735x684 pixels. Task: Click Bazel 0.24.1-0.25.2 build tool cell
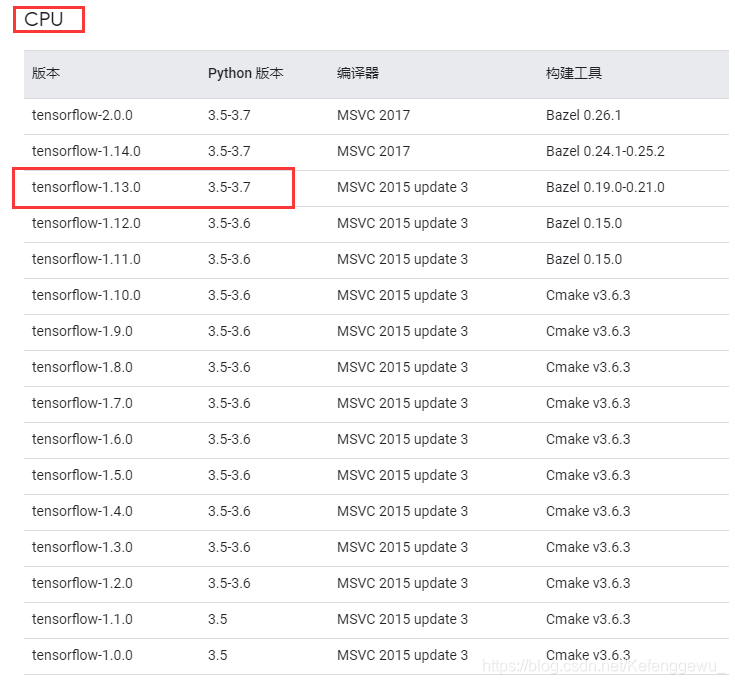(x=605, y=151)
